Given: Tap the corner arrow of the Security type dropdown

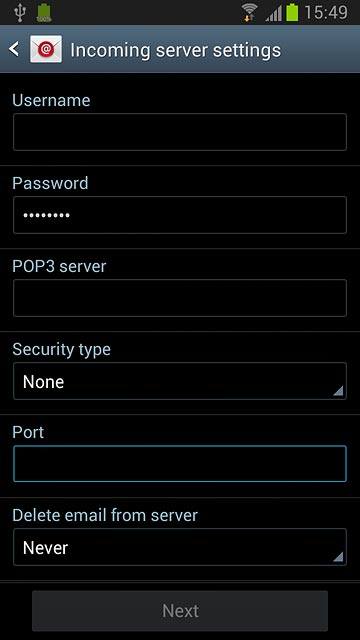Looking at the screenshot, I should pos(338,391).
